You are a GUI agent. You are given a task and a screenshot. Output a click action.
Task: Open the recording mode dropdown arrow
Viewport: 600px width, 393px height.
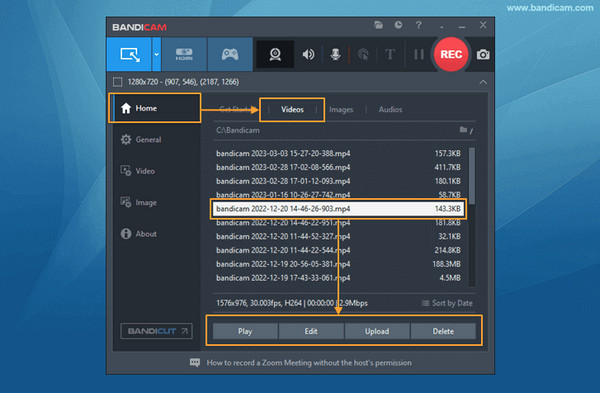(157, 54)
